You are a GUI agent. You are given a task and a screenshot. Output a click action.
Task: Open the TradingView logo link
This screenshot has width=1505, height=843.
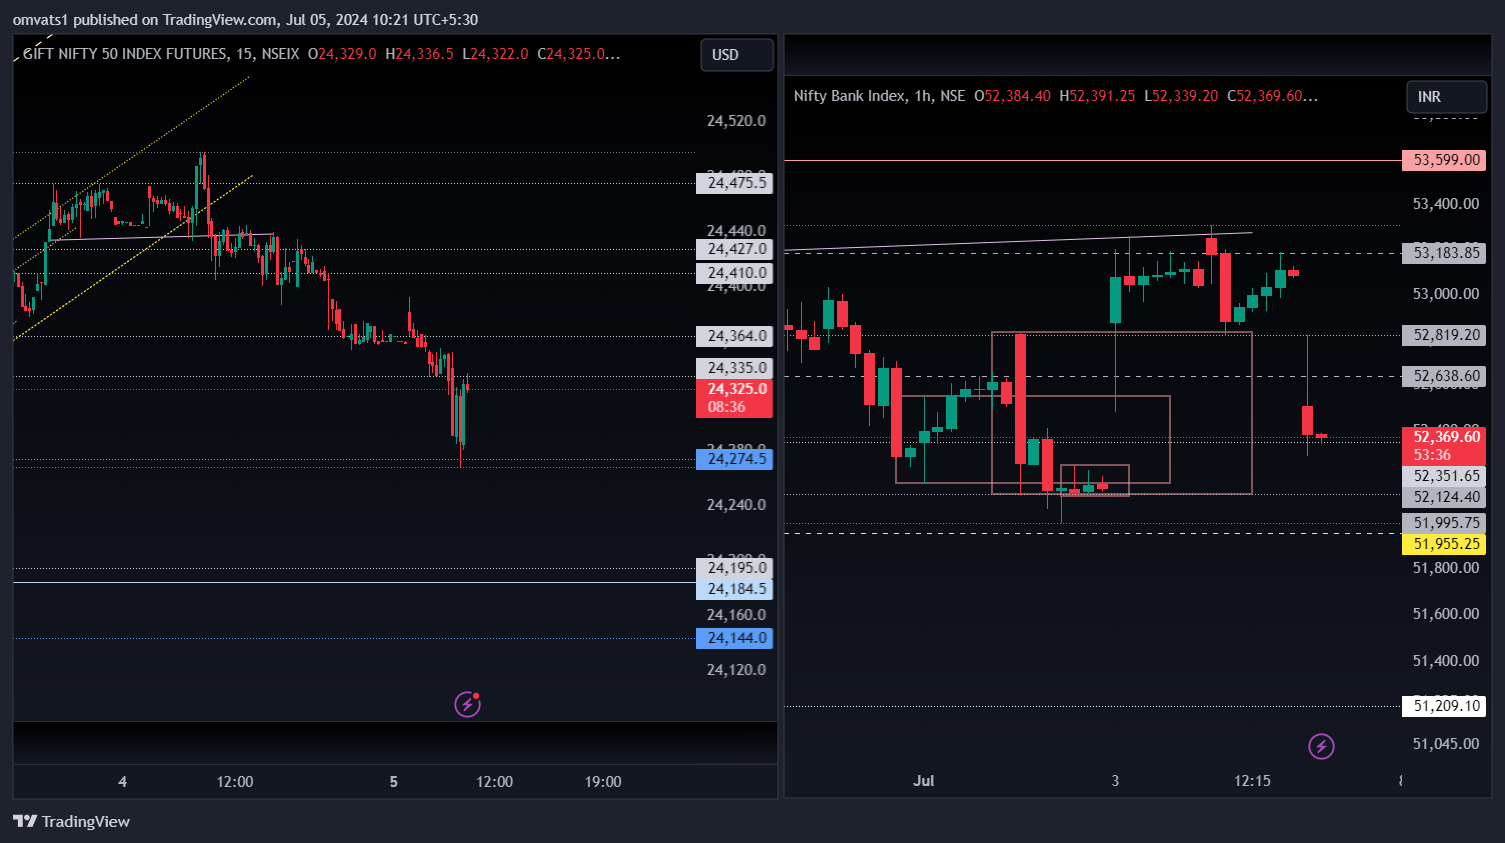point(72,821)
